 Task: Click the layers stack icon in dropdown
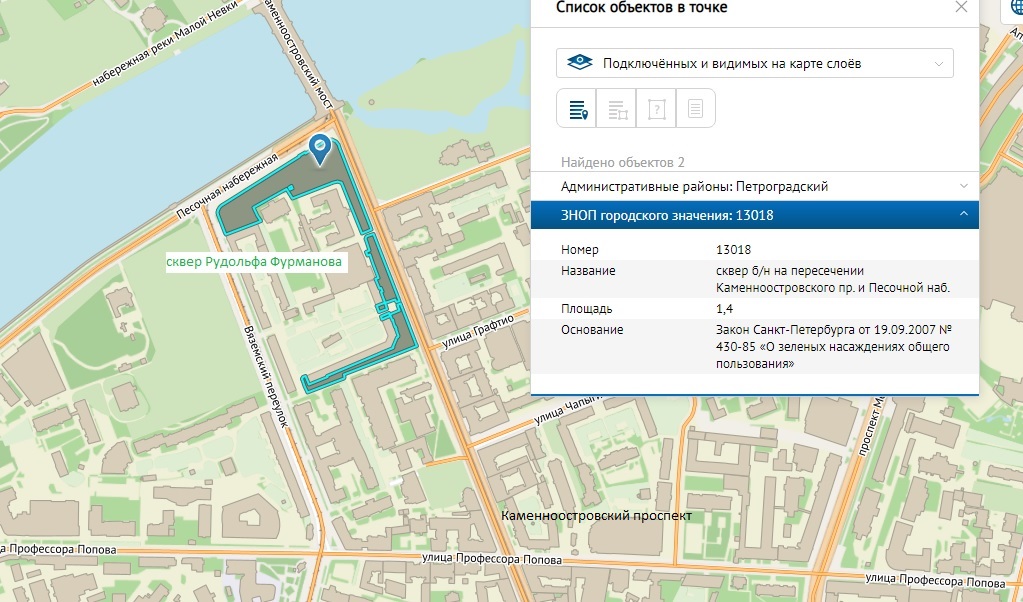[580, 64]
